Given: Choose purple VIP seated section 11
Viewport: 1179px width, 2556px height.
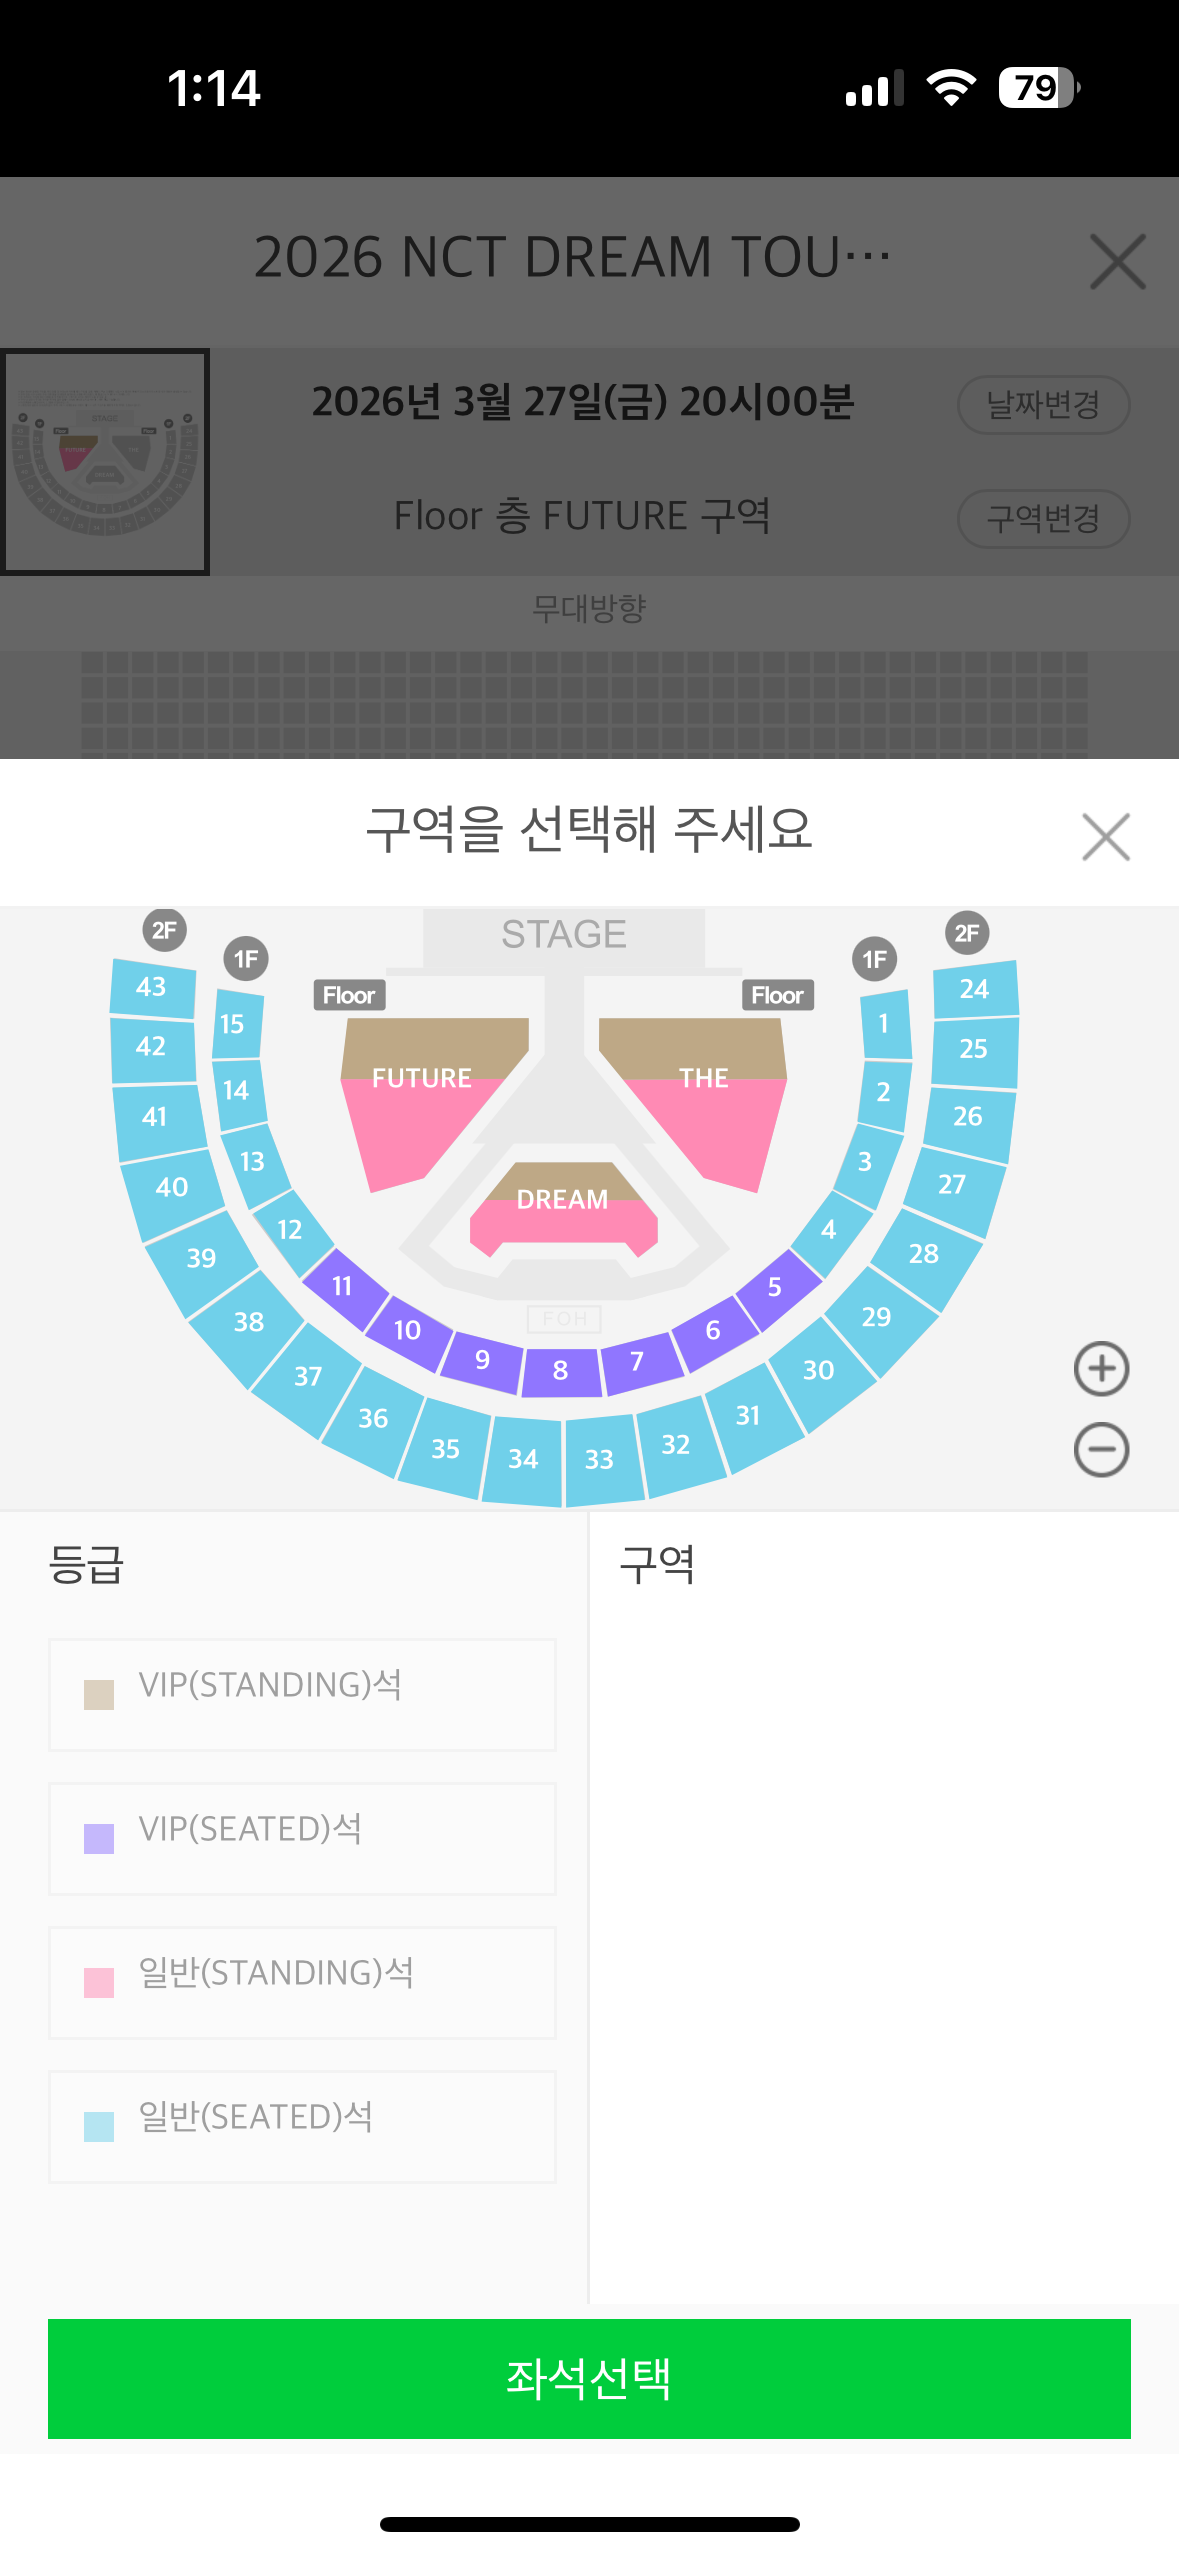Looking at the screenshot, I should pos(343,1287).
